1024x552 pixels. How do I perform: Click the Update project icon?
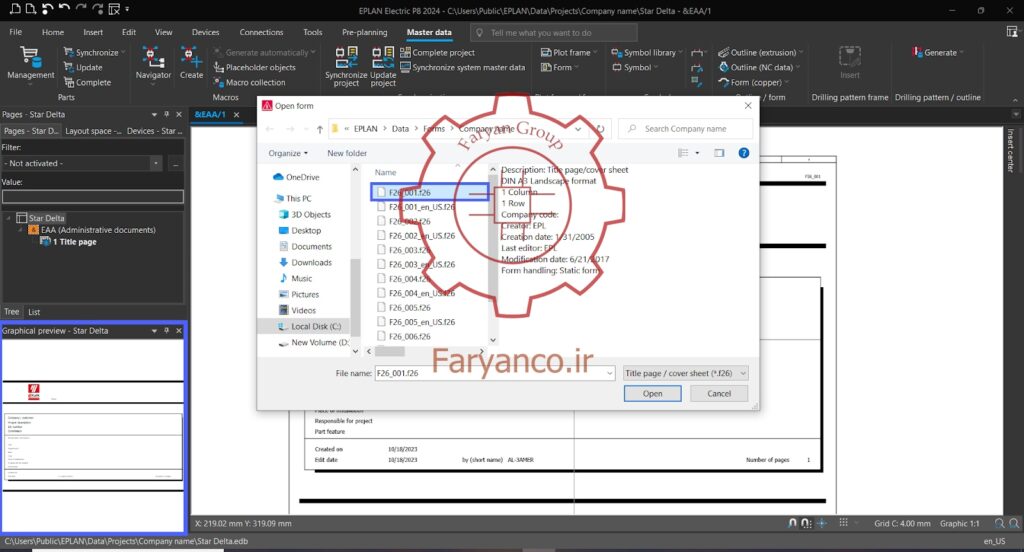pos(383,57)
